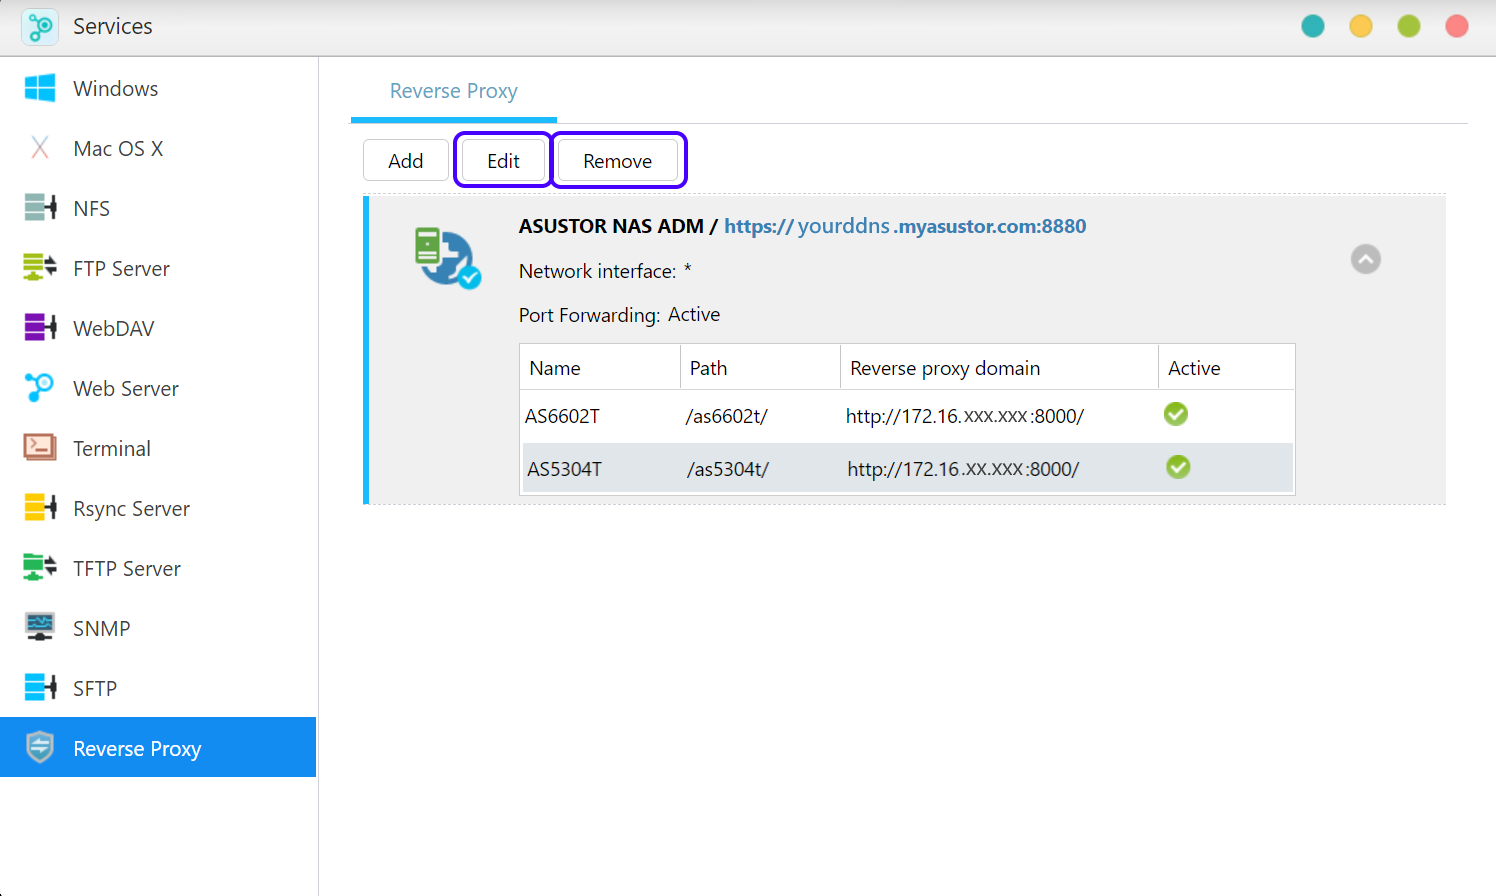Switch to the Reverse Proxy tab
Screen dimensions: 1496x896
[454, 91]
